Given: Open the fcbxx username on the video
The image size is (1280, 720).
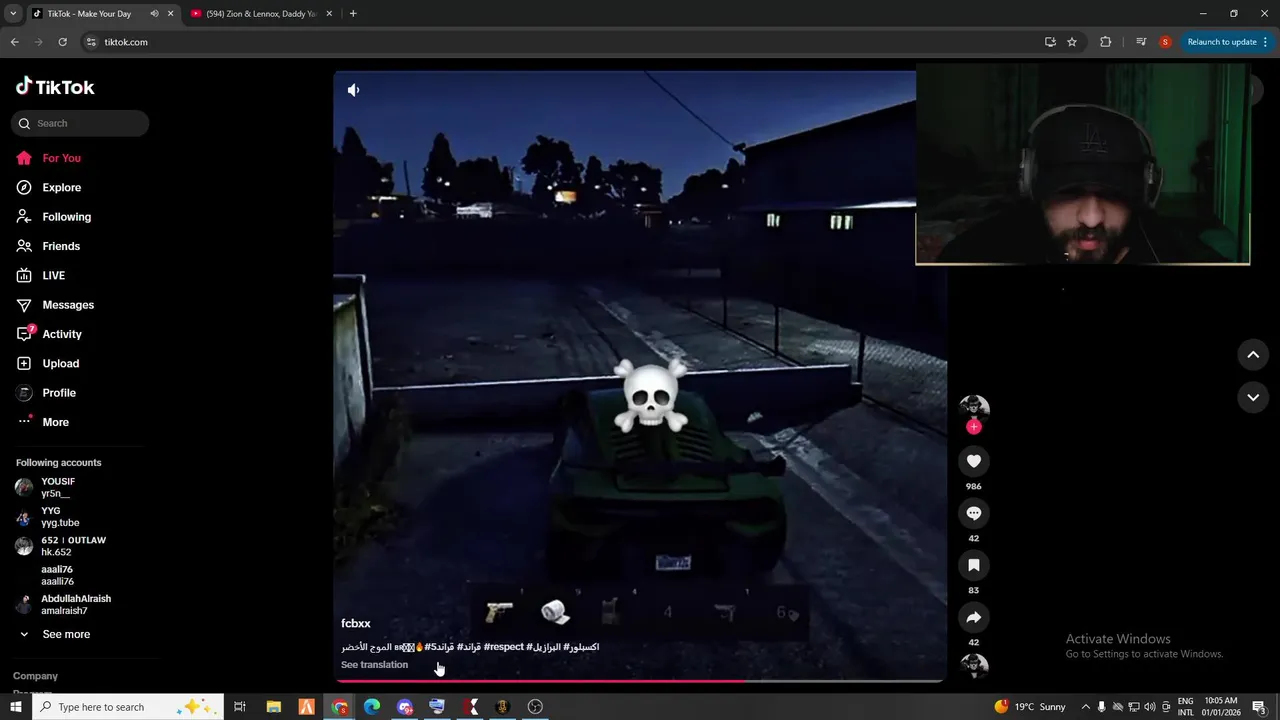Looking at the screenshot, I should [356, 624].
